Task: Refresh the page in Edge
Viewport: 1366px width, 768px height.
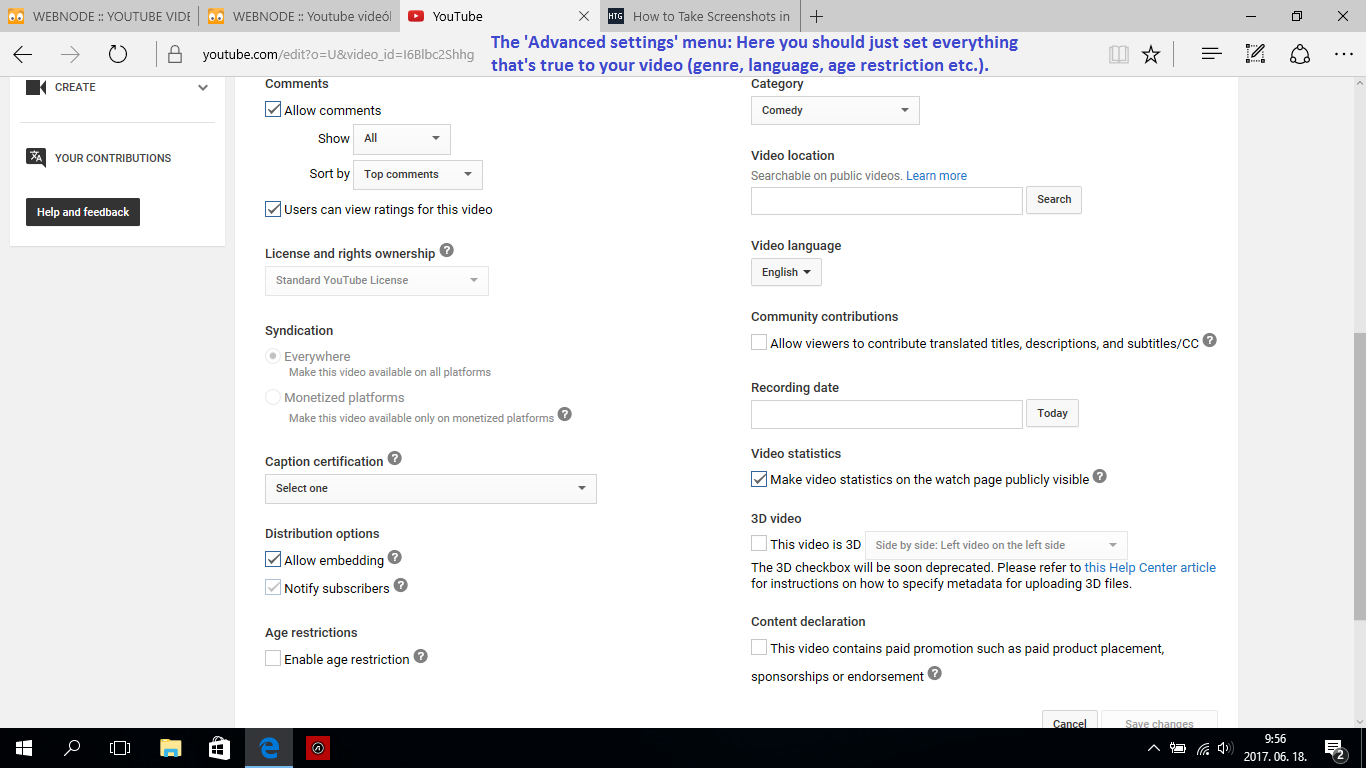Action: coord(118,54)
